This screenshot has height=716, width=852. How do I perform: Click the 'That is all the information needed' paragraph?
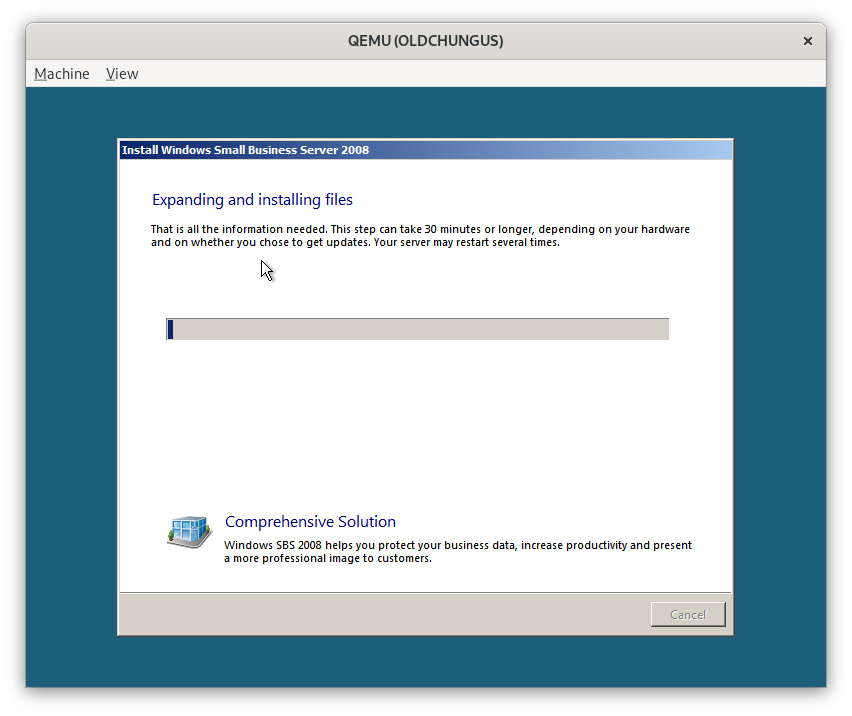click(x=420, y=236)
